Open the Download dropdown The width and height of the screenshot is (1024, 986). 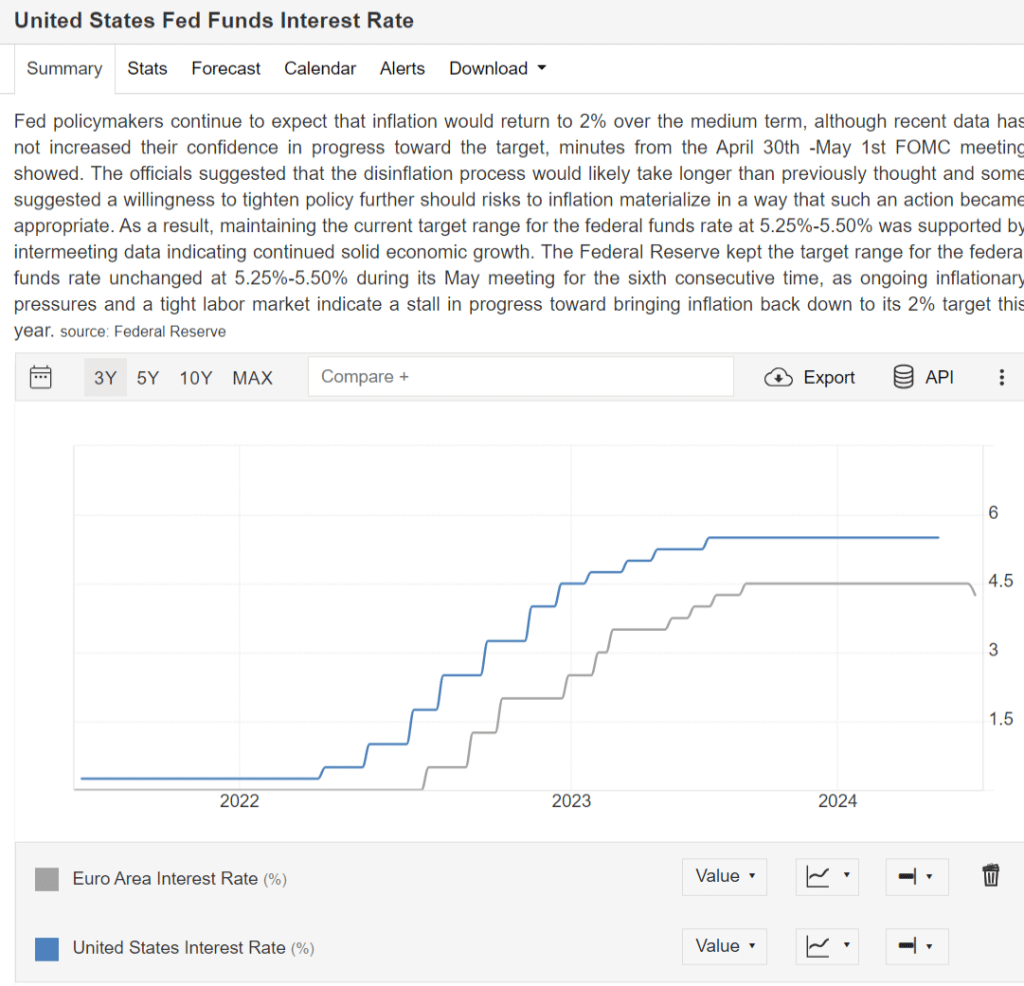(x=497, y=68)
